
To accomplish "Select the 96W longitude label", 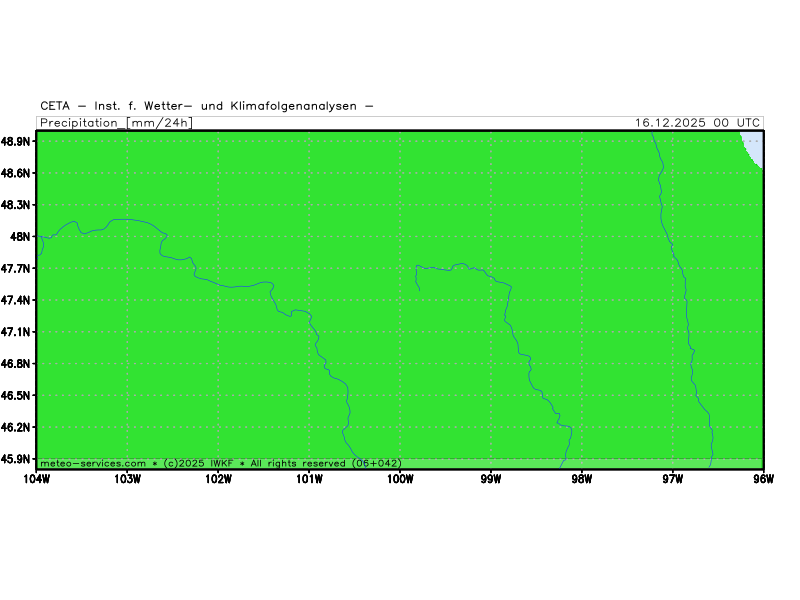I will [x=764, y=478].
